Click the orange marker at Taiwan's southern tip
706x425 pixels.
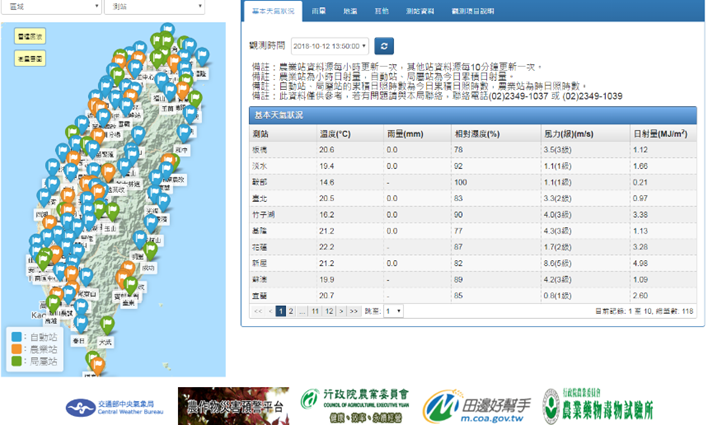coord(98,366)
